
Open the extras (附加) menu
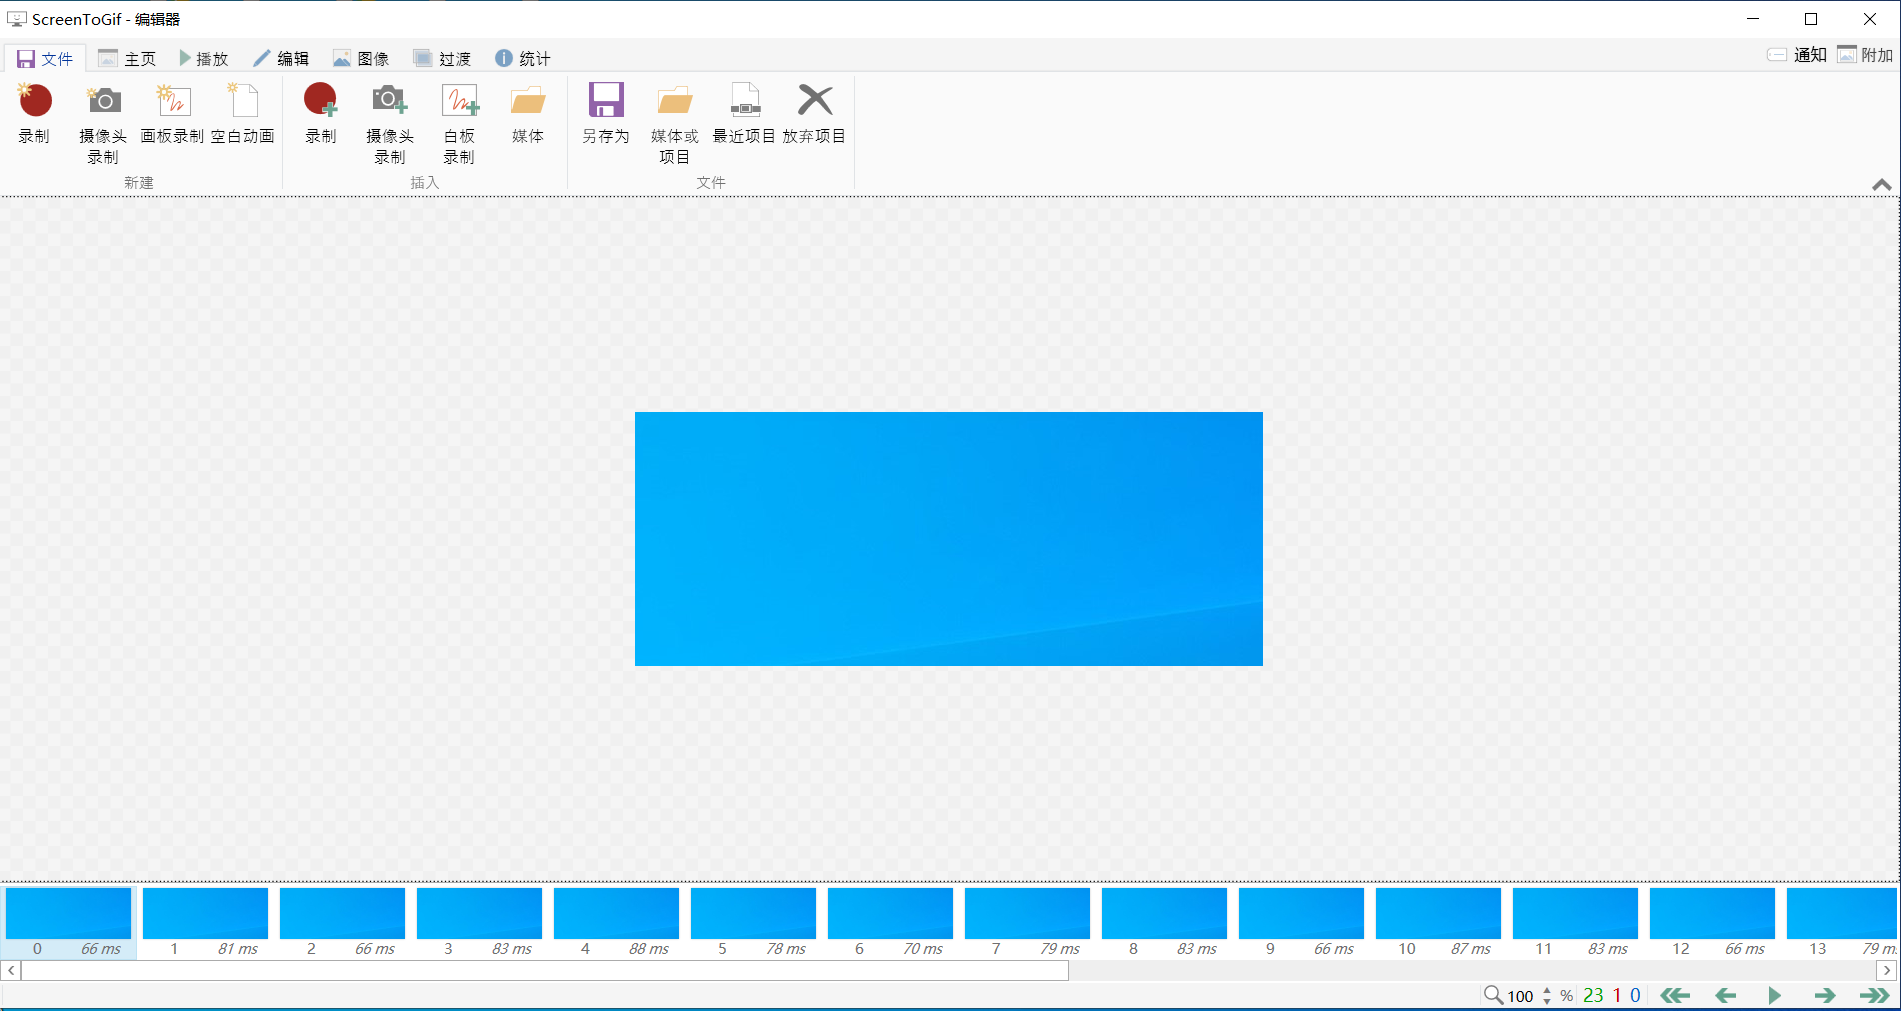1866,55
